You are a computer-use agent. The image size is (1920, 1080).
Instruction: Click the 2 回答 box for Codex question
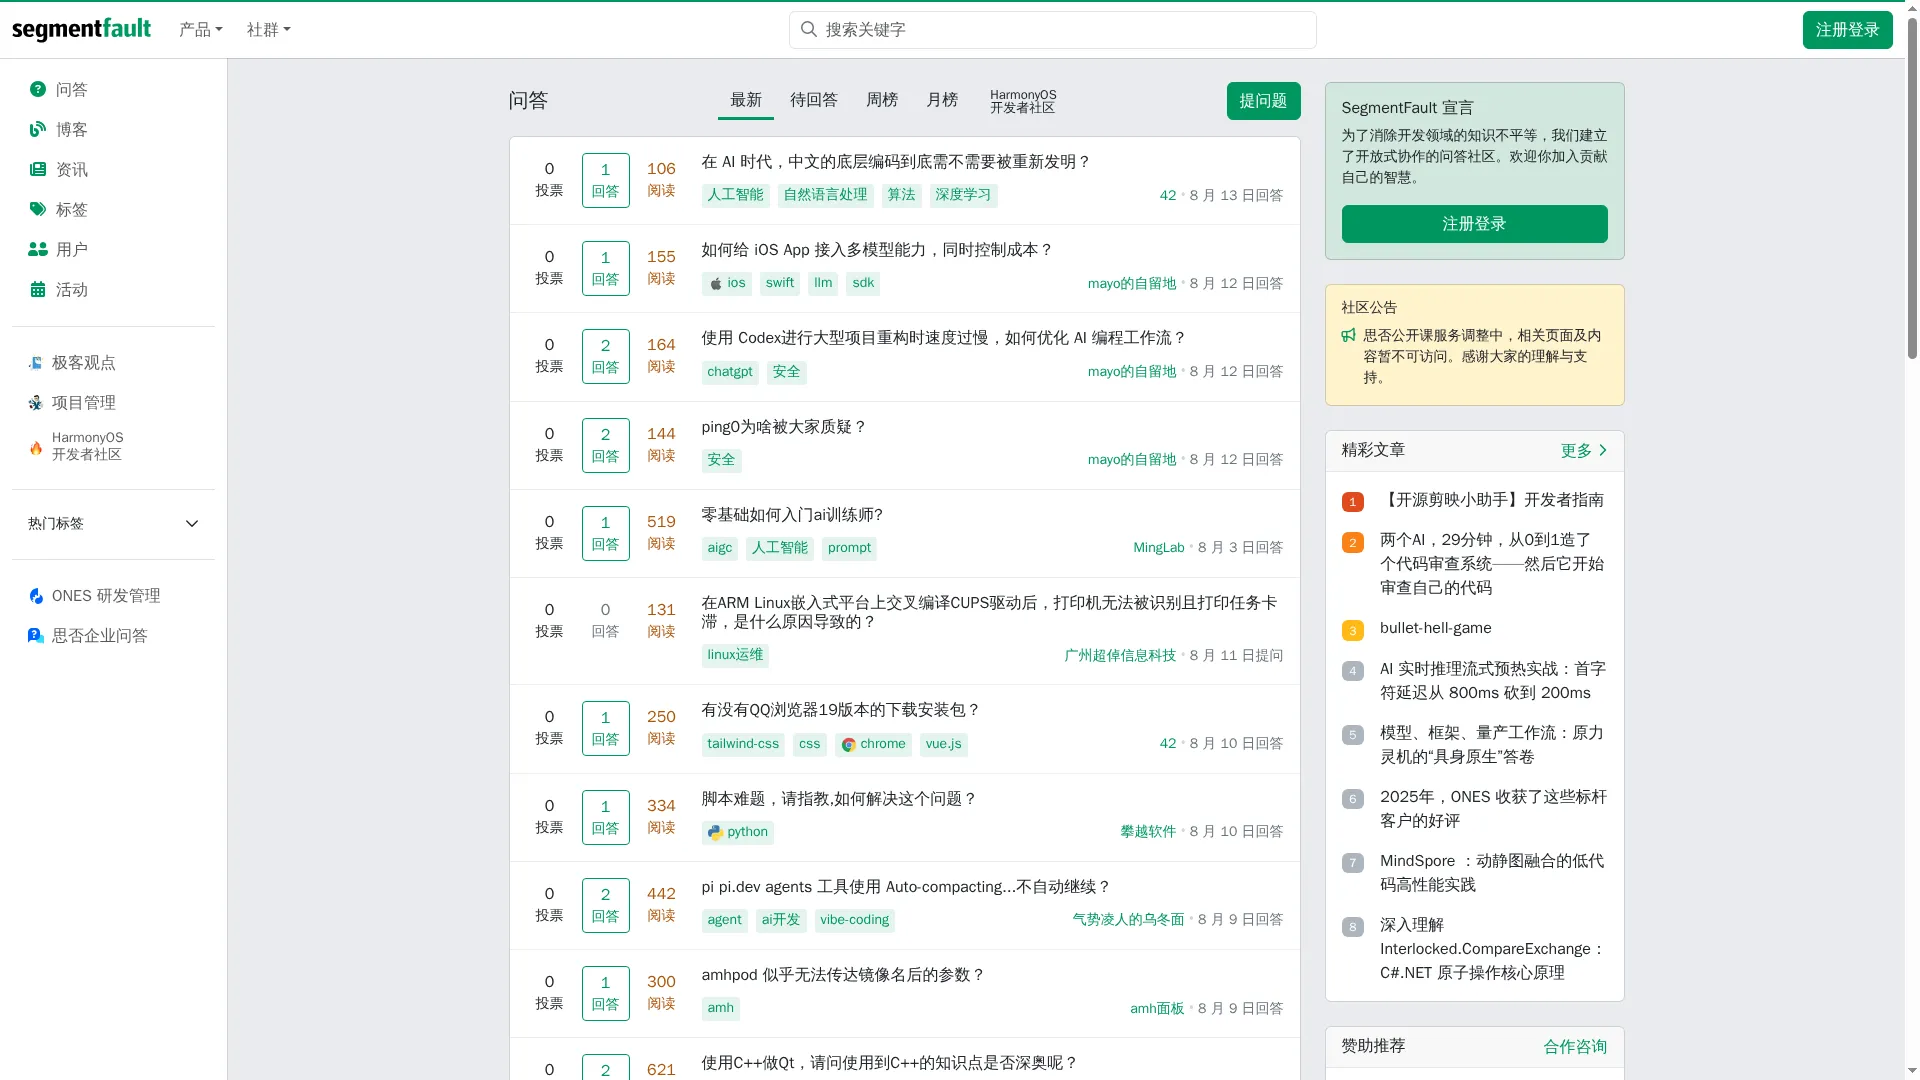606,356
